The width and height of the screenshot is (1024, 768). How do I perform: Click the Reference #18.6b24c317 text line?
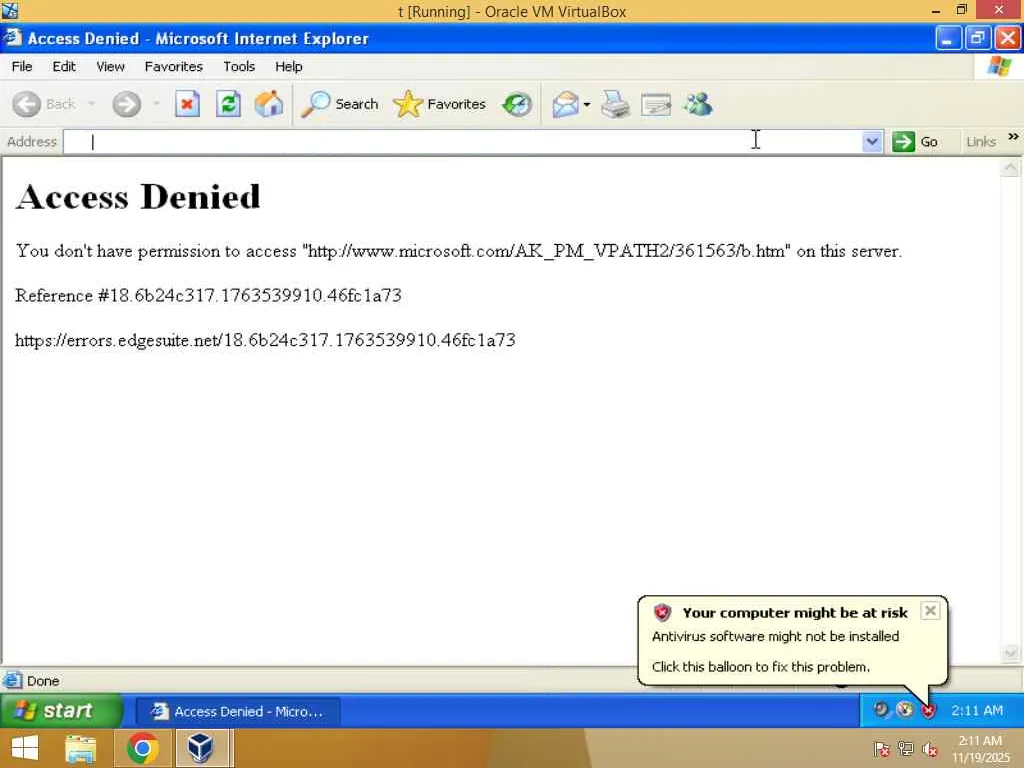point(208,296)
